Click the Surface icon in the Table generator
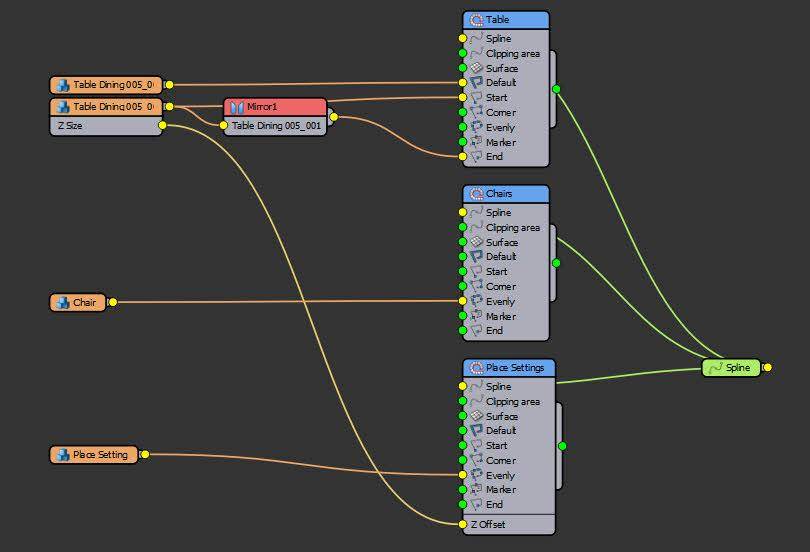The height and width of the screenshot is (552, 810). pyautogui.click(x=477, y=68)
